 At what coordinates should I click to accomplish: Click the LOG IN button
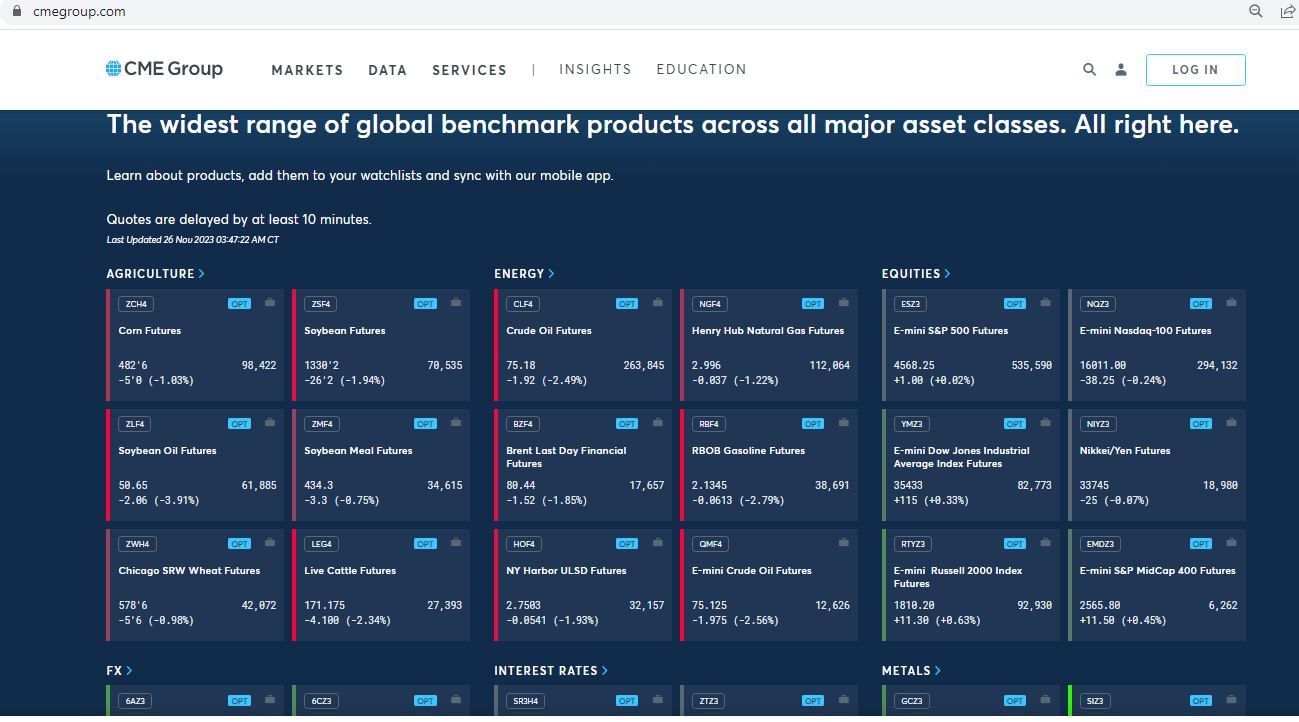click(1195, 70)
